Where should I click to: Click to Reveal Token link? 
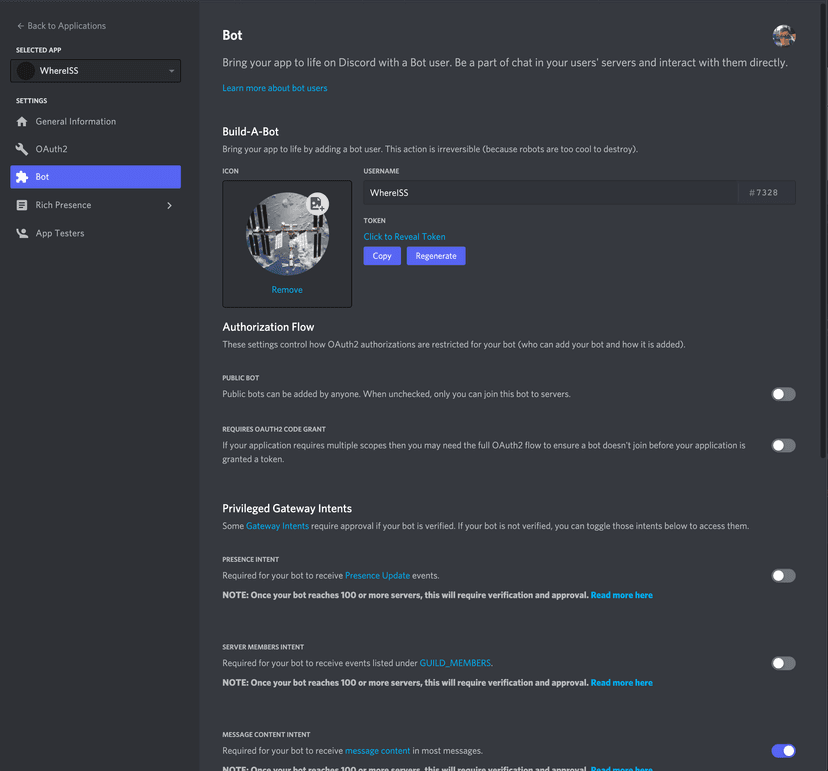click(404, 237)
